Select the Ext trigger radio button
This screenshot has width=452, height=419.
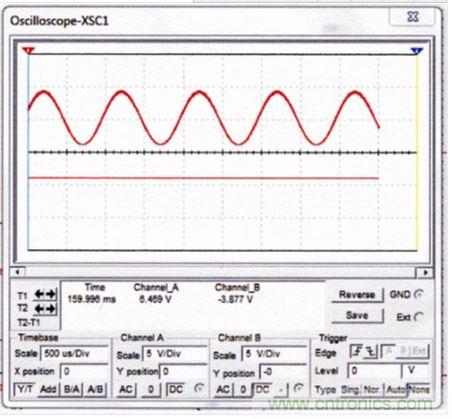click(419, 316)
